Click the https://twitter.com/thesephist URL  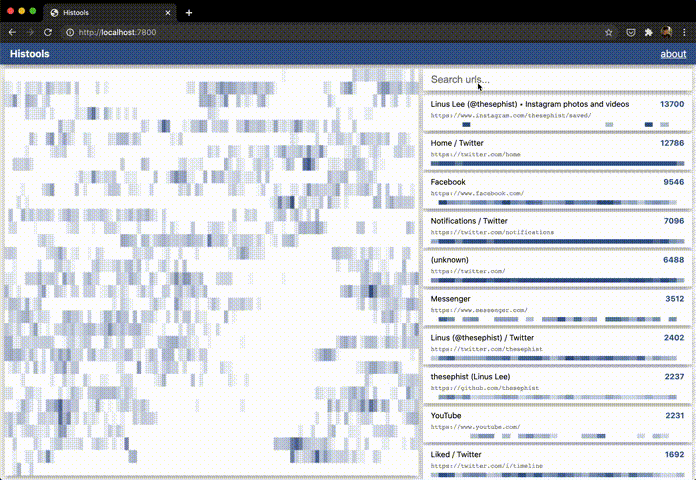pyautogui.click(x=486, y=349)
